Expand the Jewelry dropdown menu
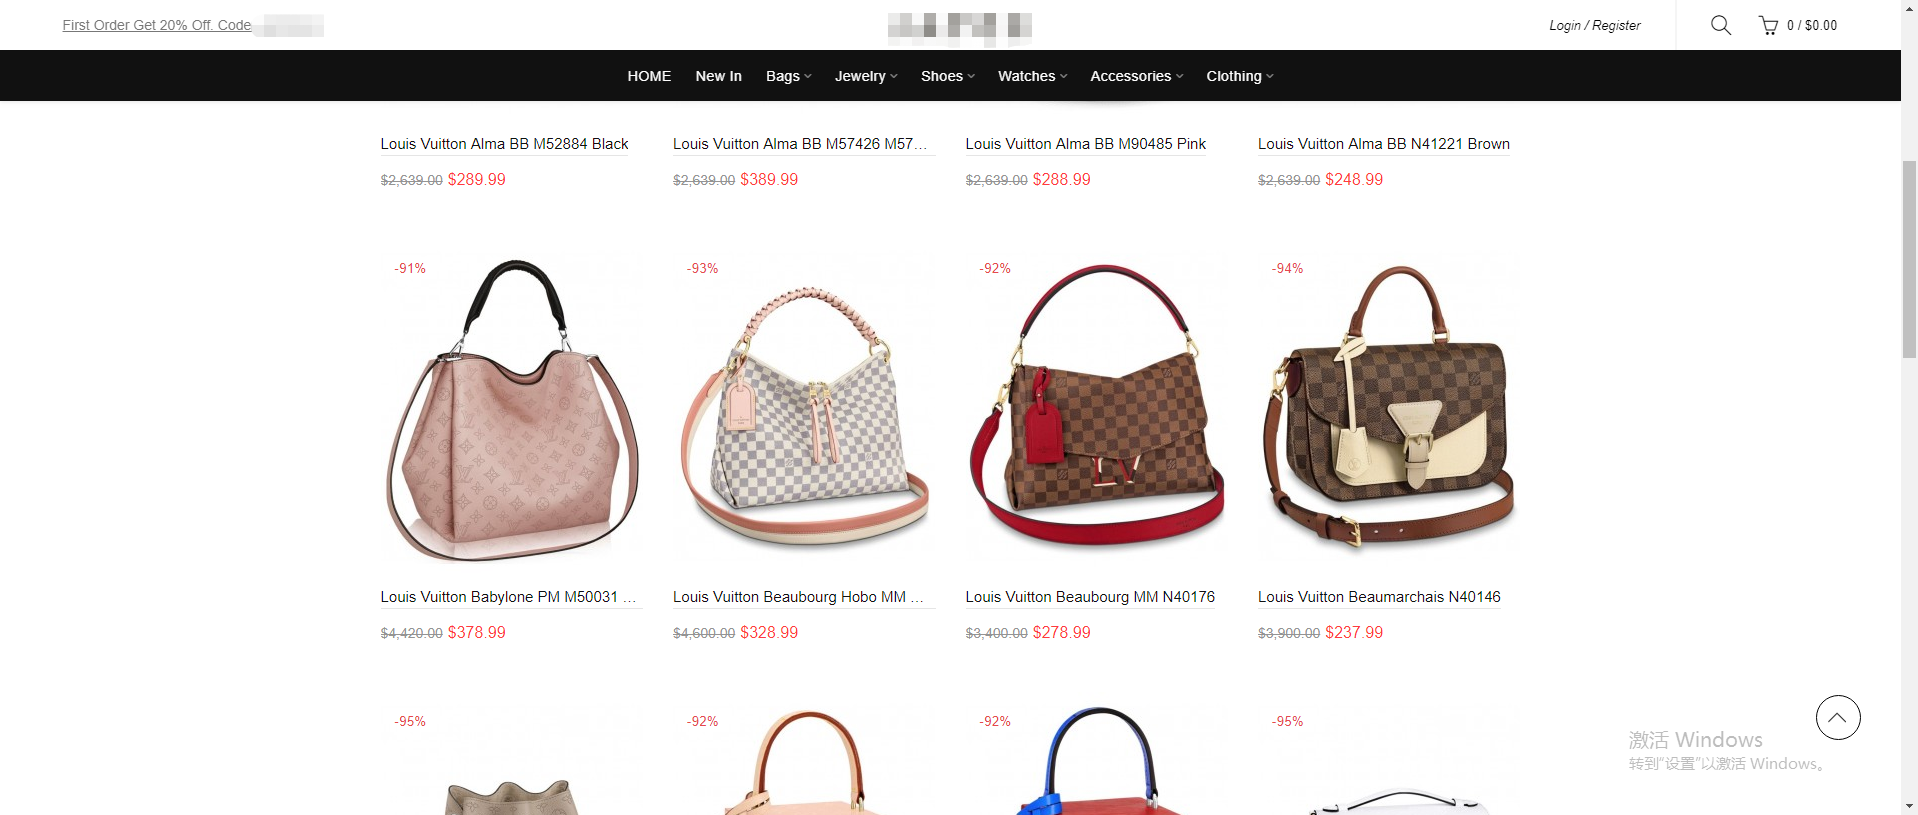The image size is (1918, 815). pyautogui.click(x=866, y=76)
